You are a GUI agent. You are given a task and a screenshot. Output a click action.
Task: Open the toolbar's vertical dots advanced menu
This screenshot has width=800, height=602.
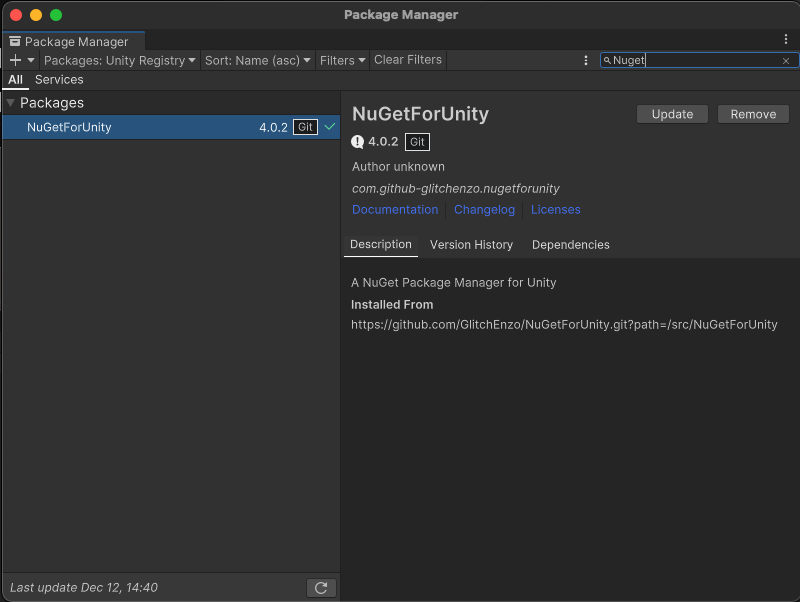(x=586, y=60)
